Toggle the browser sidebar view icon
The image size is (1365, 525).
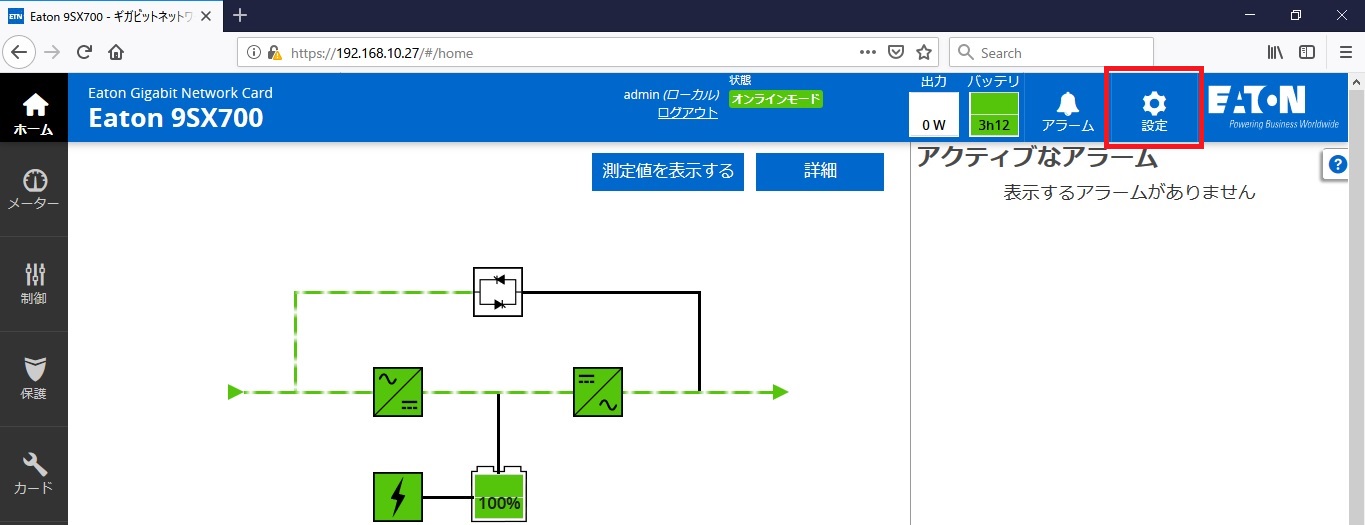tap(1307, 52)
